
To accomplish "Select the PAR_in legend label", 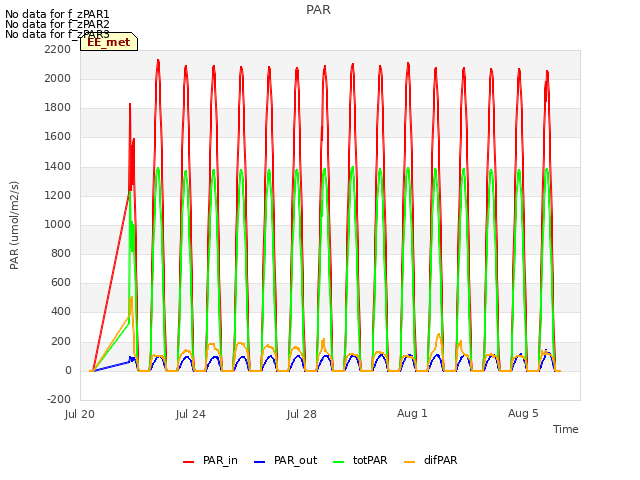I will (220, 460).
